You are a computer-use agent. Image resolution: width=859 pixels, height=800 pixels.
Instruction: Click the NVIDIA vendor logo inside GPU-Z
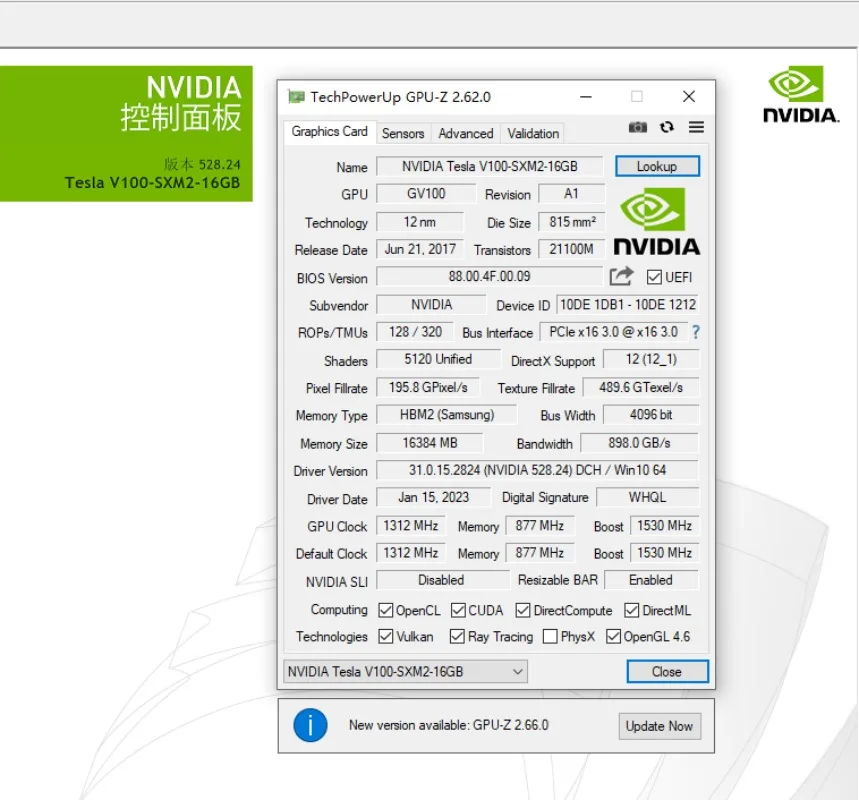click(656, 222)
